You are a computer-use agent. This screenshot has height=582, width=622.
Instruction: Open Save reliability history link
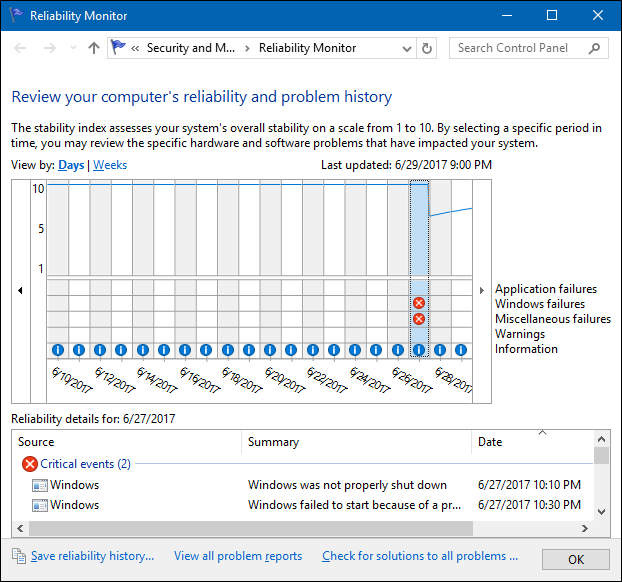[x=92, y=556]
